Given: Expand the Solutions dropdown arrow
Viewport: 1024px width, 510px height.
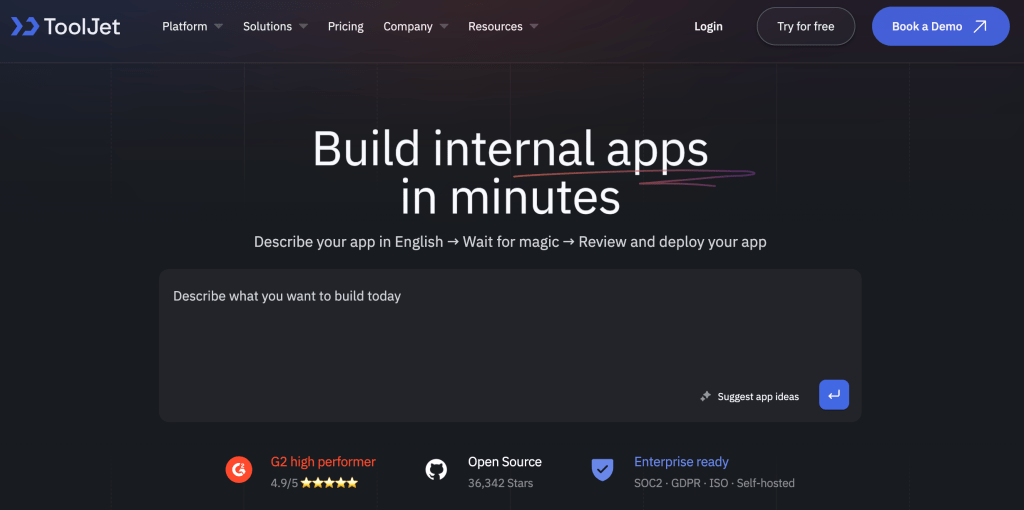Looking at the screenshot, I should pyautogui.click(x=303, y=27).
